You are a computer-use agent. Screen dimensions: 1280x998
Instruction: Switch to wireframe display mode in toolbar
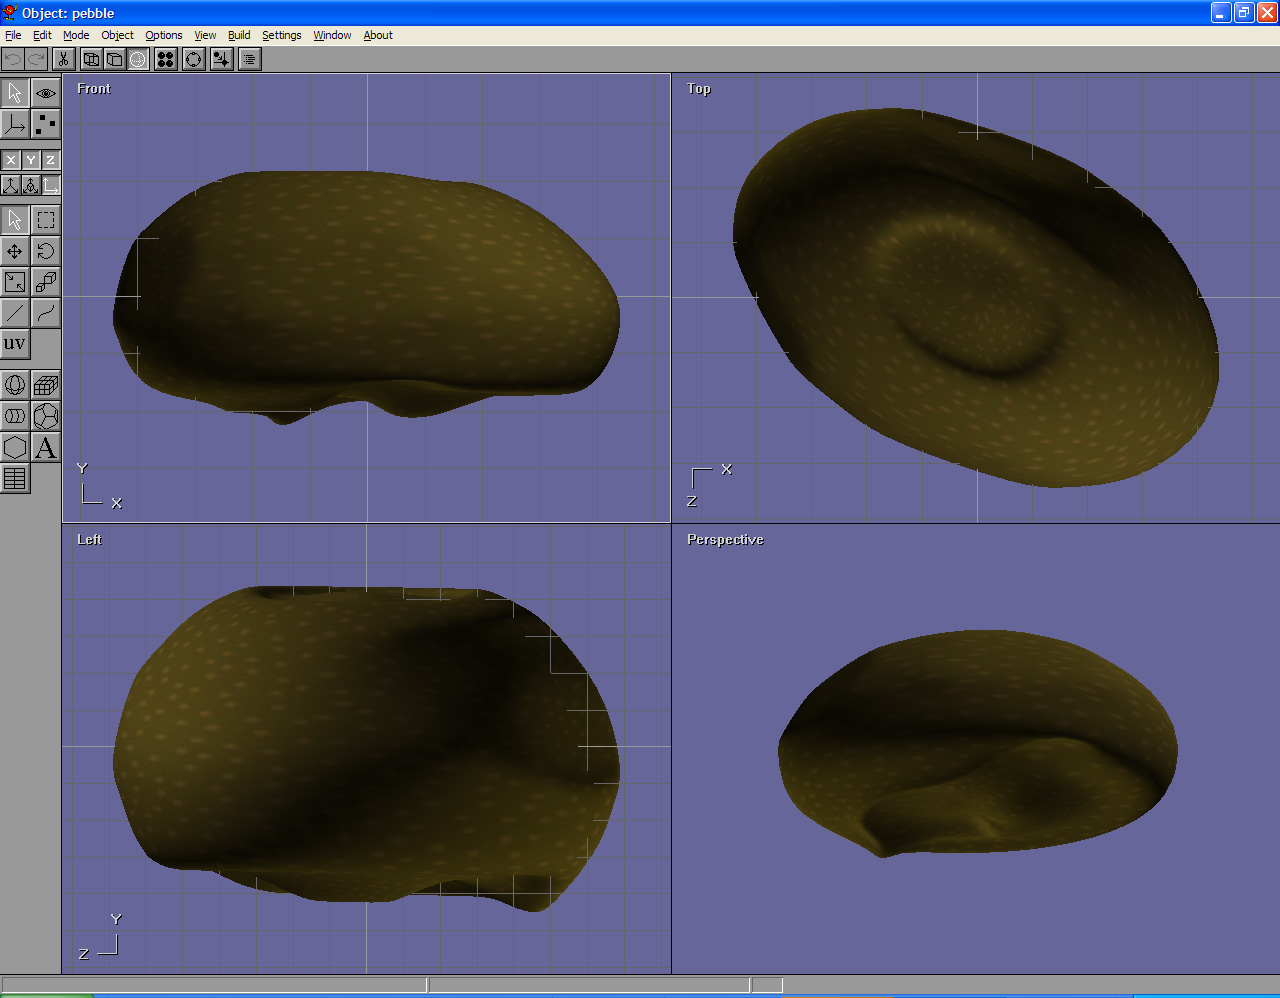(91, 59)
